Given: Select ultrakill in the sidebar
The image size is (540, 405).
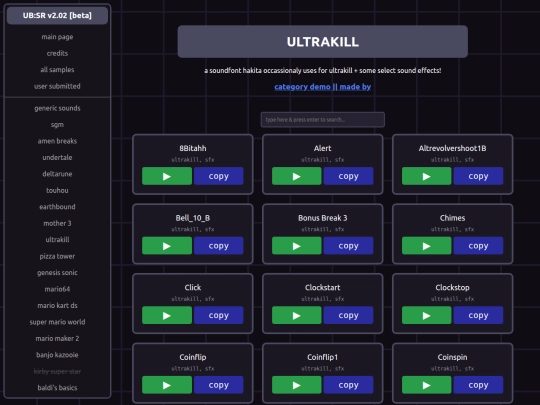Looking at the screenshot, I should tap(57, 240).
